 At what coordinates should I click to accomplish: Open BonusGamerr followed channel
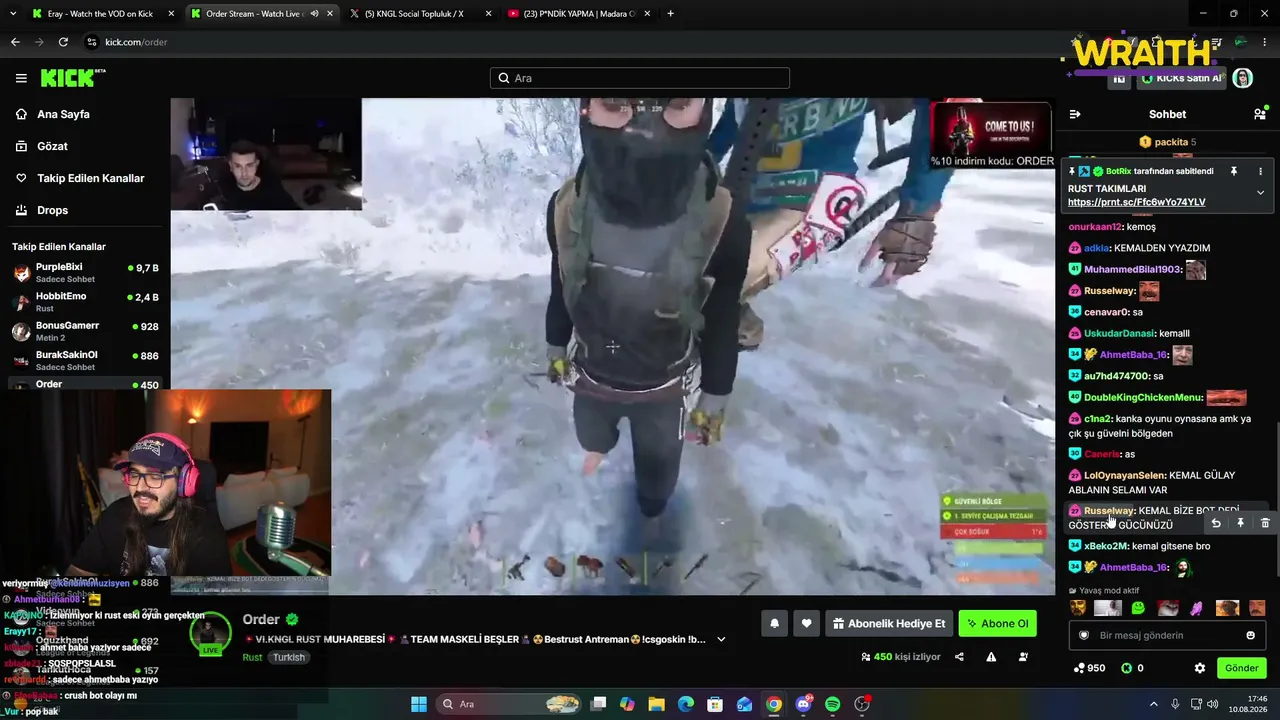point(85,331)
